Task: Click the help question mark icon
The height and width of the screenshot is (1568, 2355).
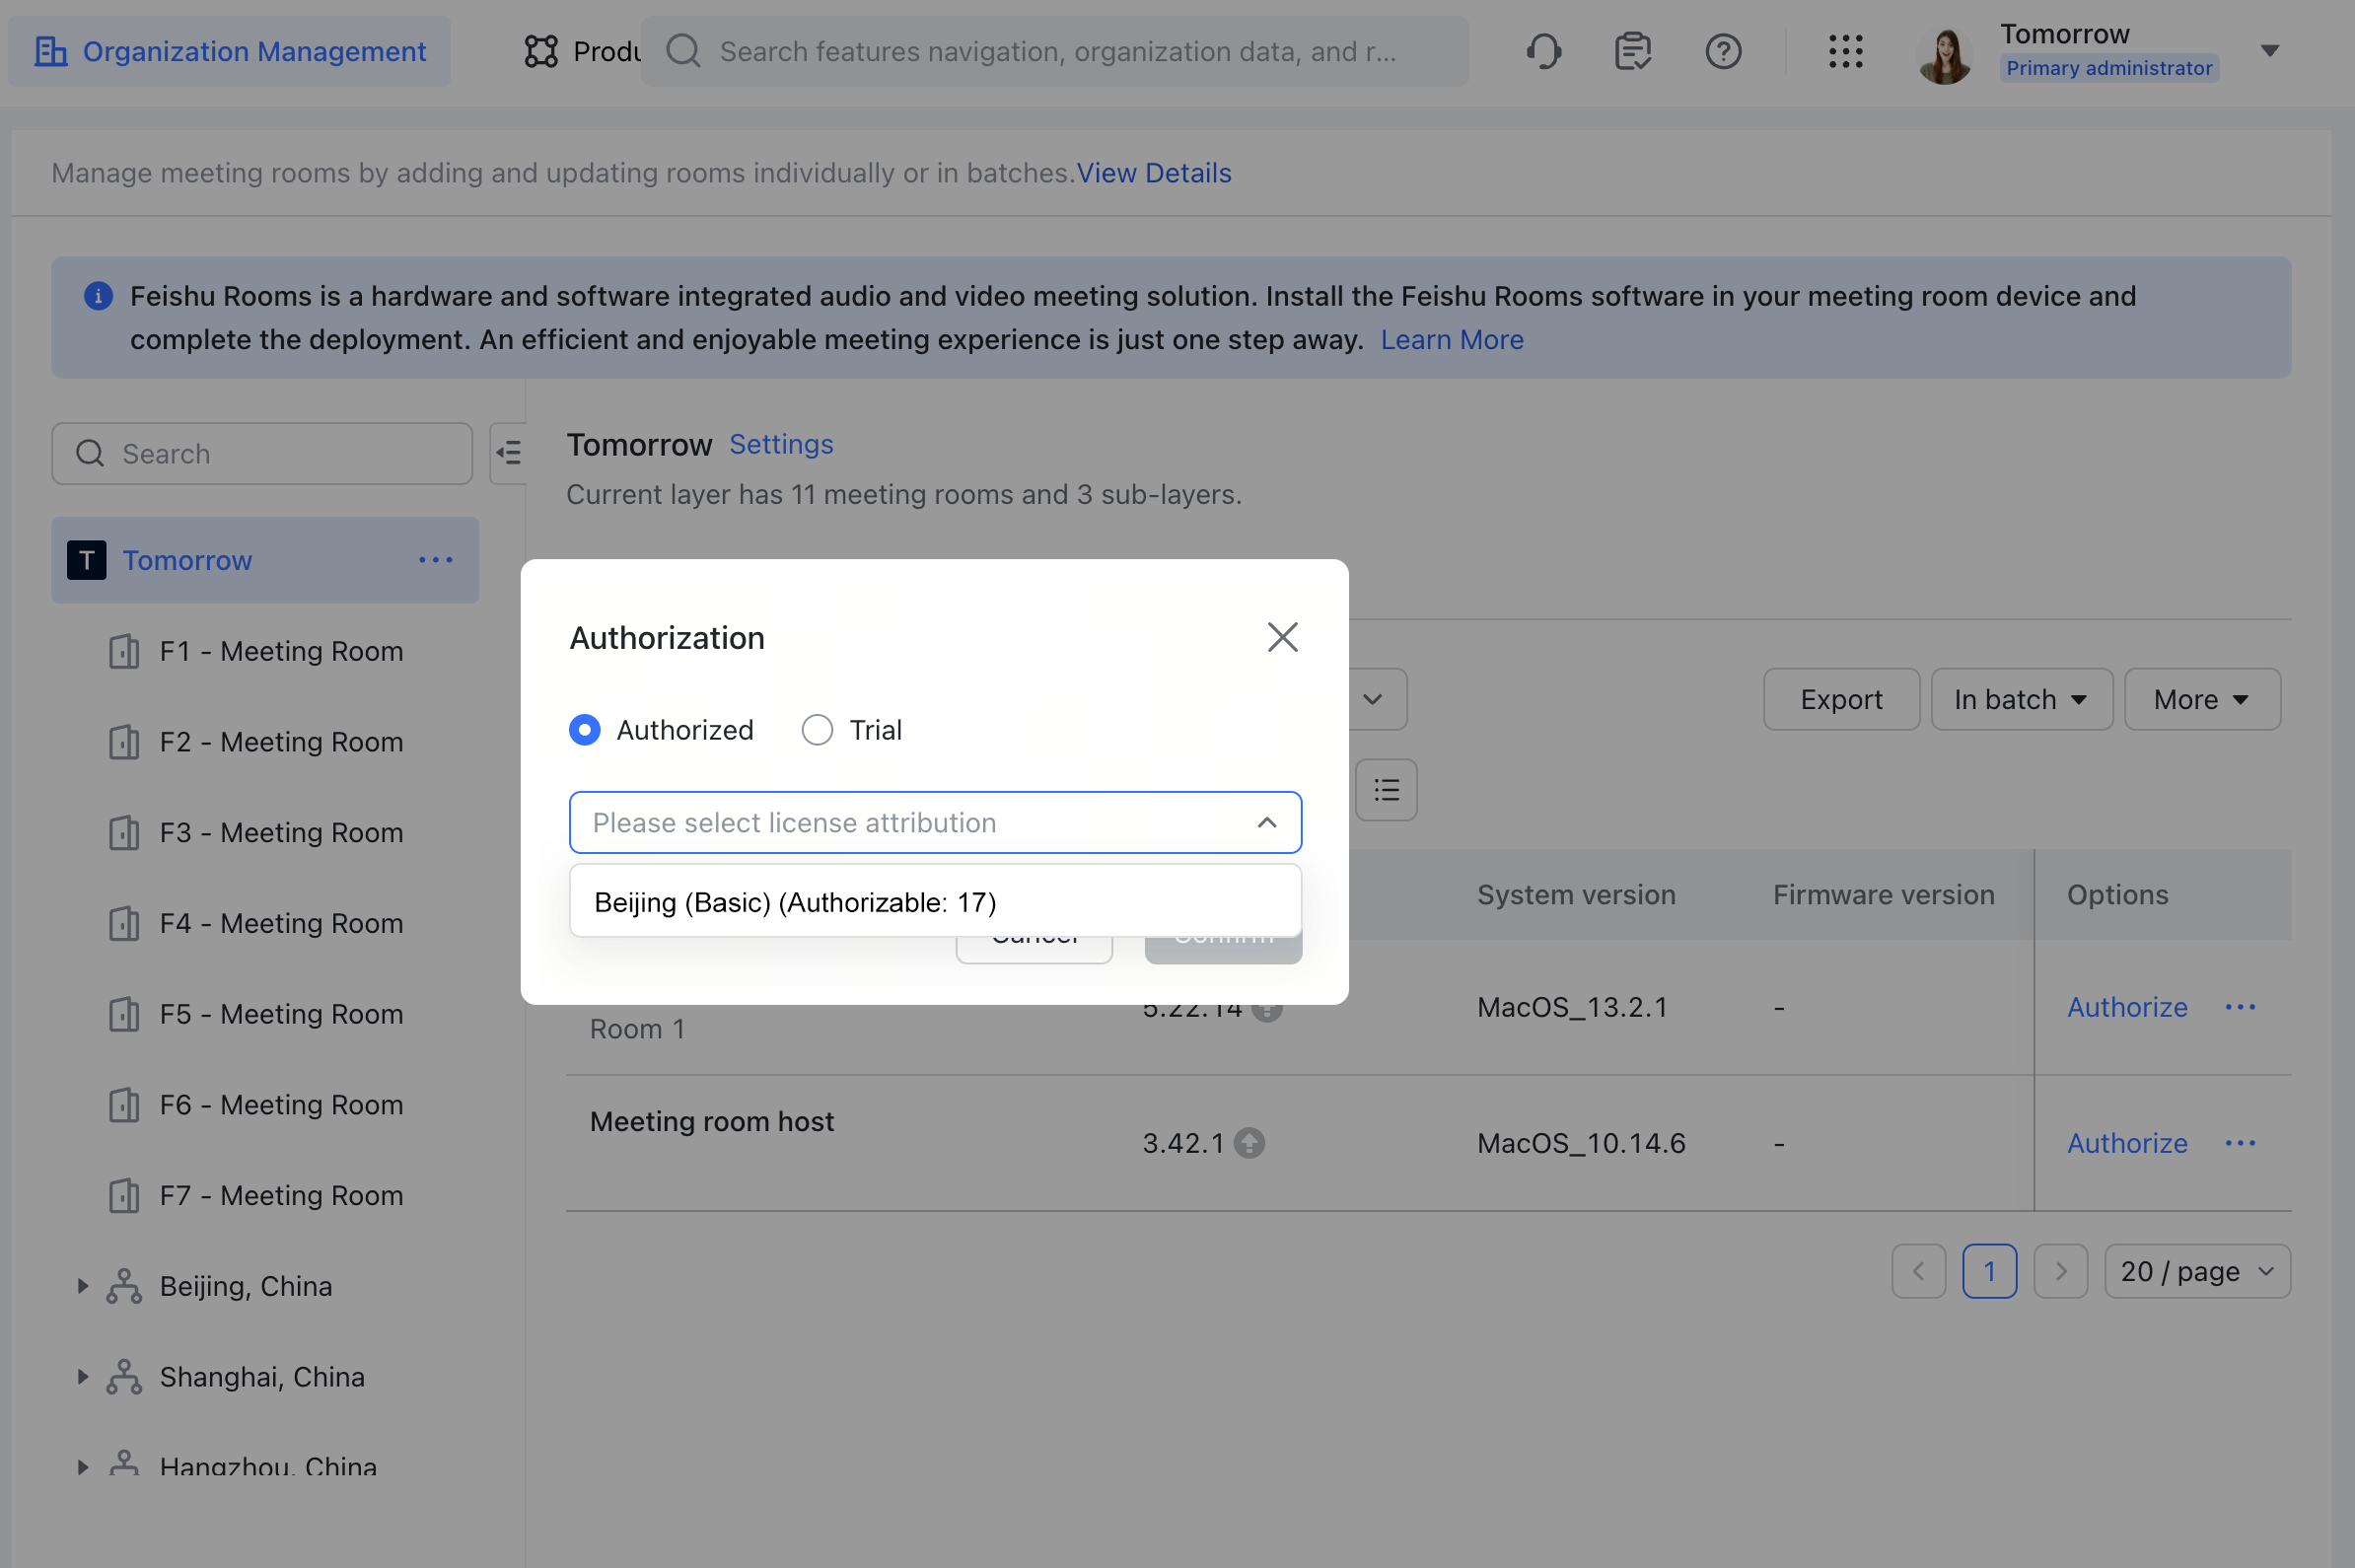Action: pos(1722,51)
